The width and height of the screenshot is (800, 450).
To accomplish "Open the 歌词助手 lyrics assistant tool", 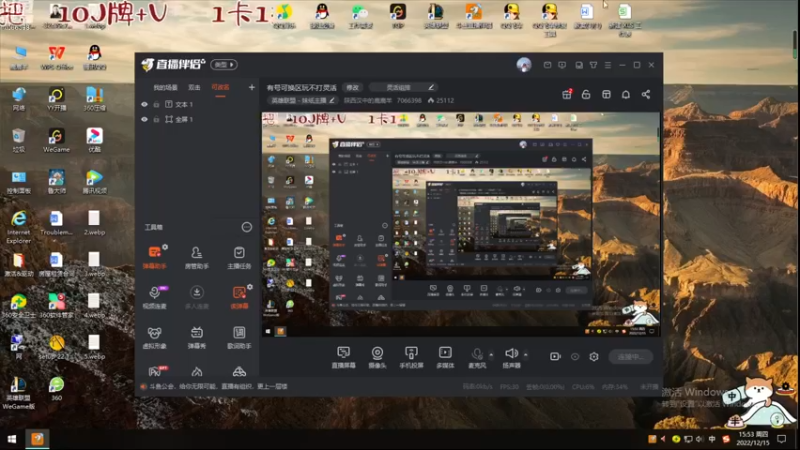I will (x=239, y=337).
